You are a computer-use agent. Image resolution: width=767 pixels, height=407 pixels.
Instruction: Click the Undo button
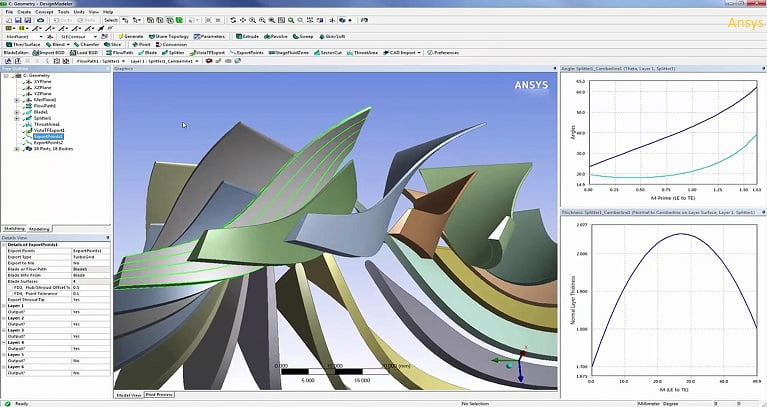click(61, 20)
